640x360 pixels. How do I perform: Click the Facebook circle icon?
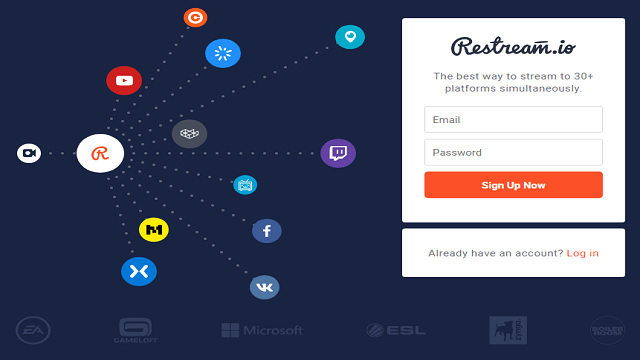pos(267,231)
